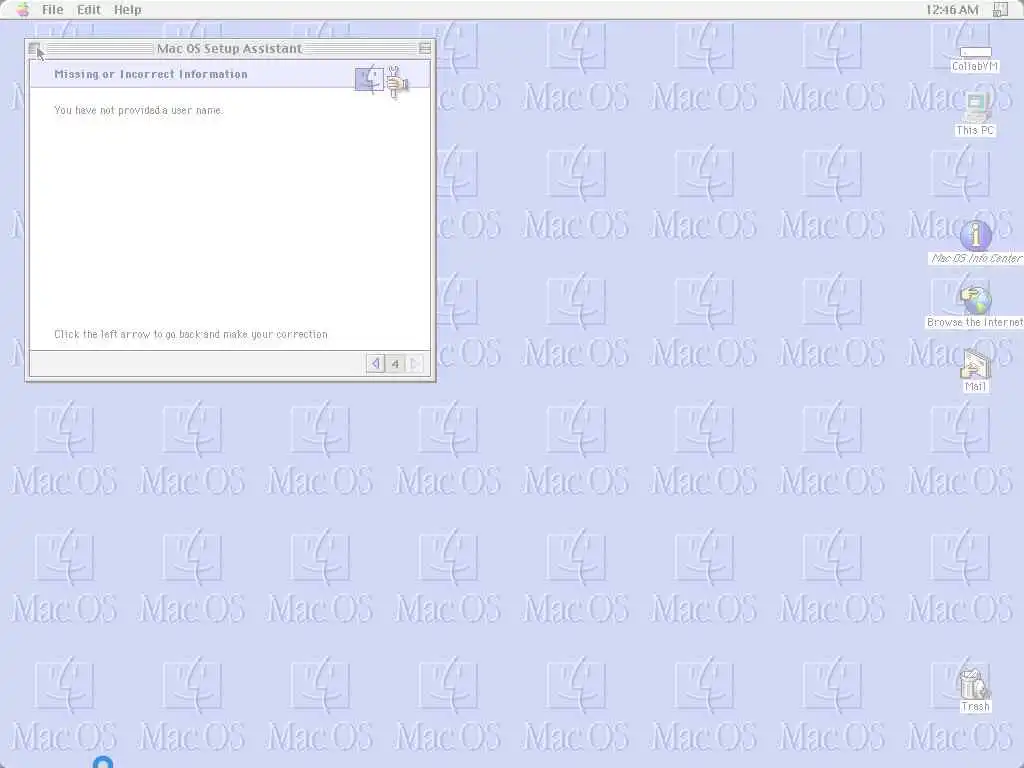1024x768 pixels.
Task: Select the Browse the Internet icon
Action: point(975,300)
